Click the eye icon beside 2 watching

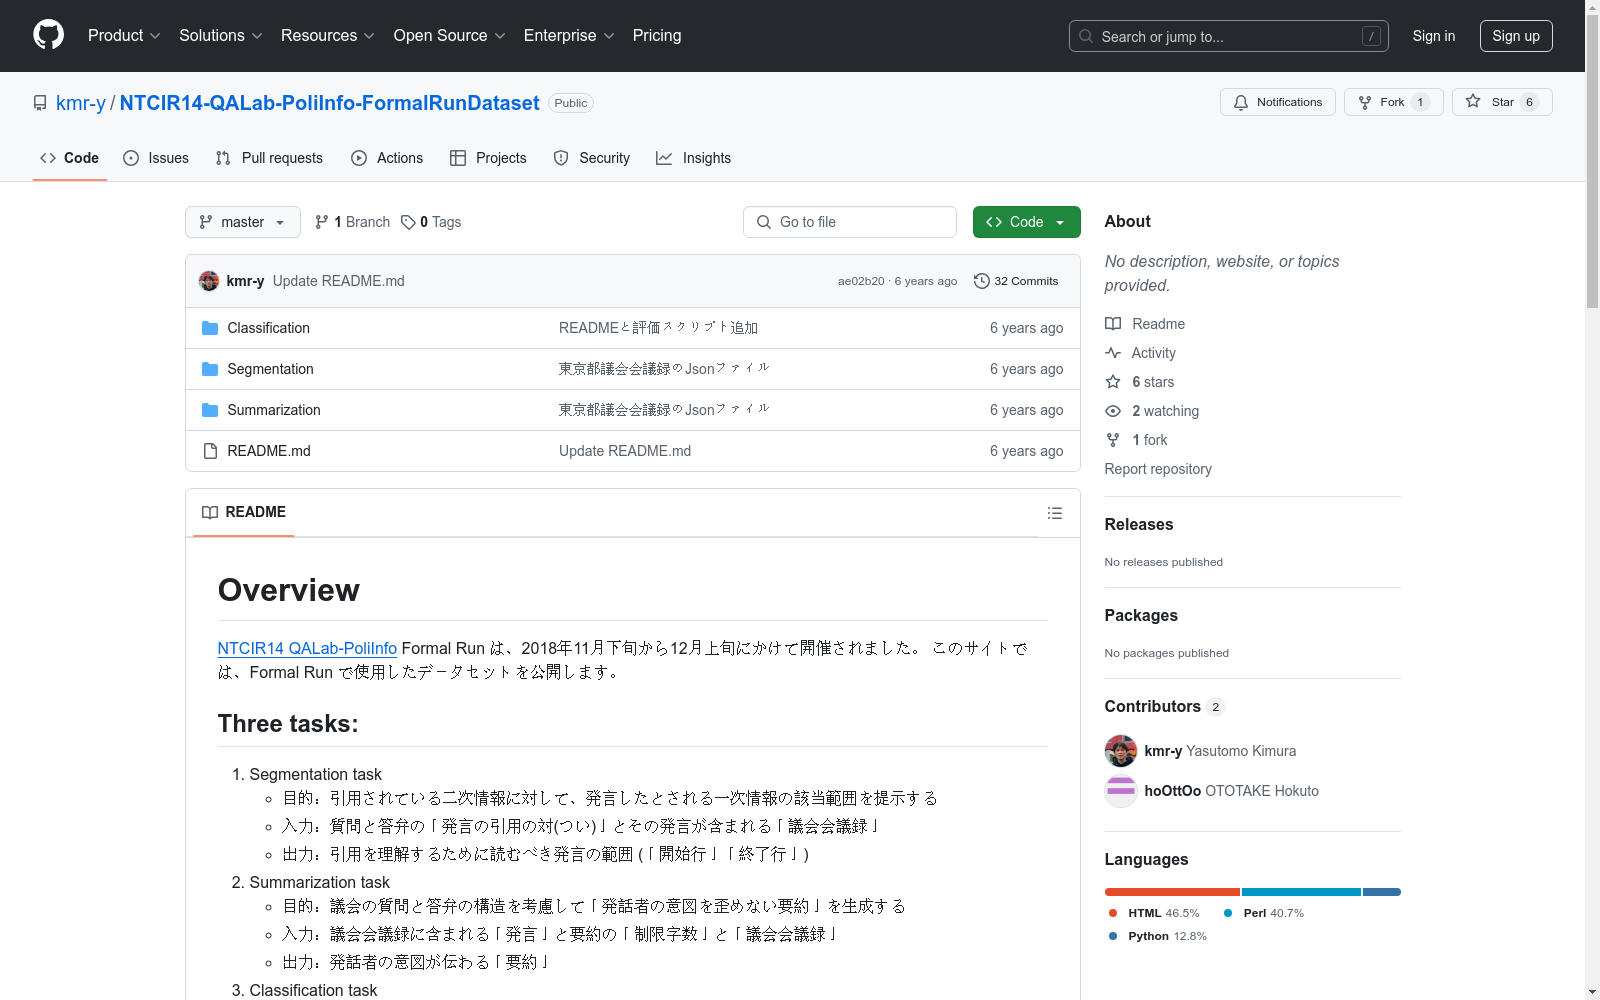(1113, 411)
